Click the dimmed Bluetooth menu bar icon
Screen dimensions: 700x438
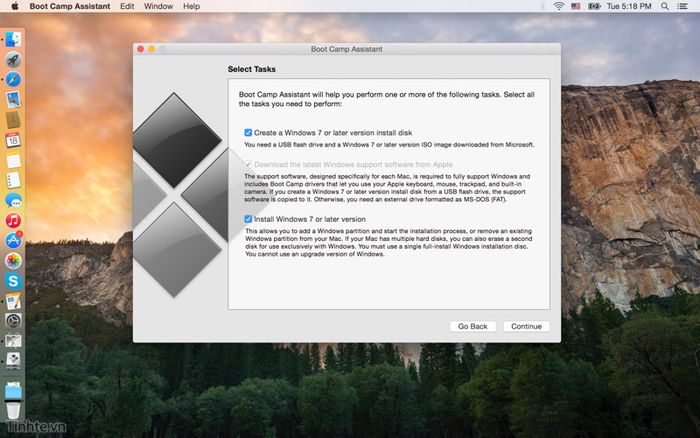tap(543, 6)
